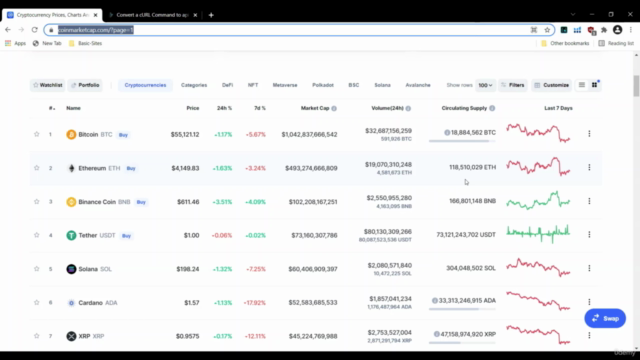
Task: Toggle the Binance Coin watchlist star
Action: pos(36,202)
